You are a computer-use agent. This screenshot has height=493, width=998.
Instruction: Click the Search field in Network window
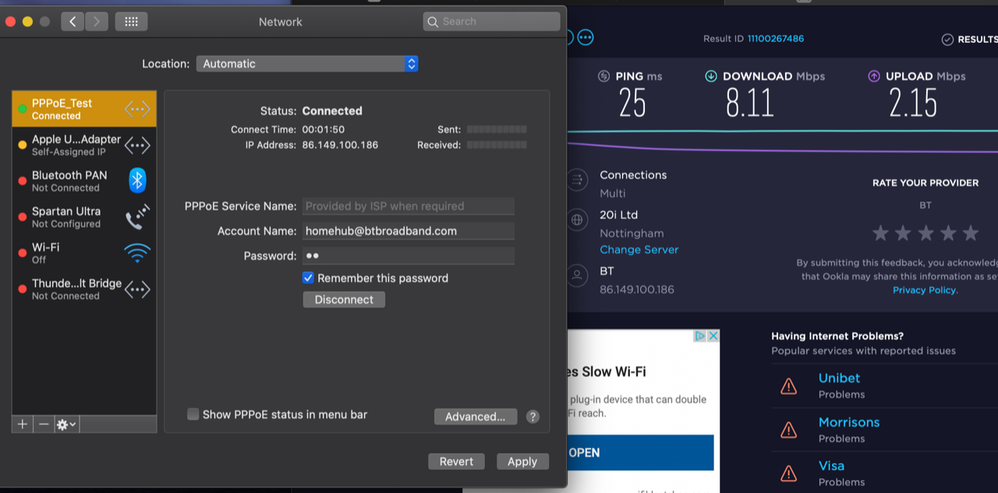(491, 22)
